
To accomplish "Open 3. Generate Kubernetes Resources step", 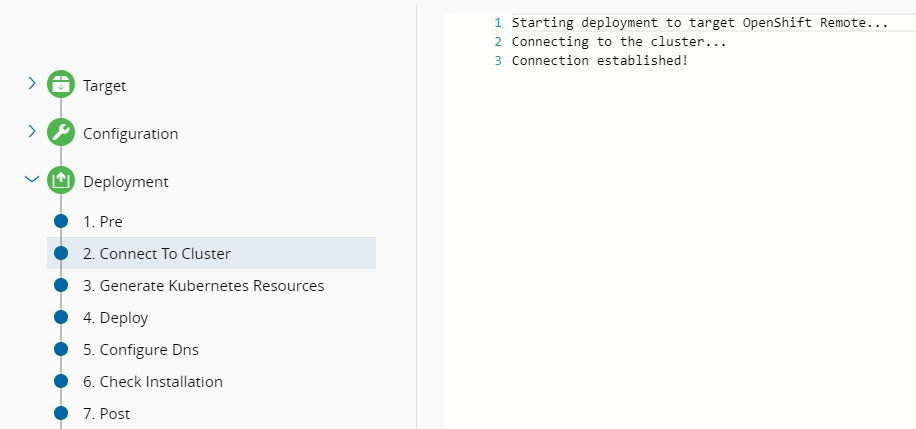I will pos(203,285).
